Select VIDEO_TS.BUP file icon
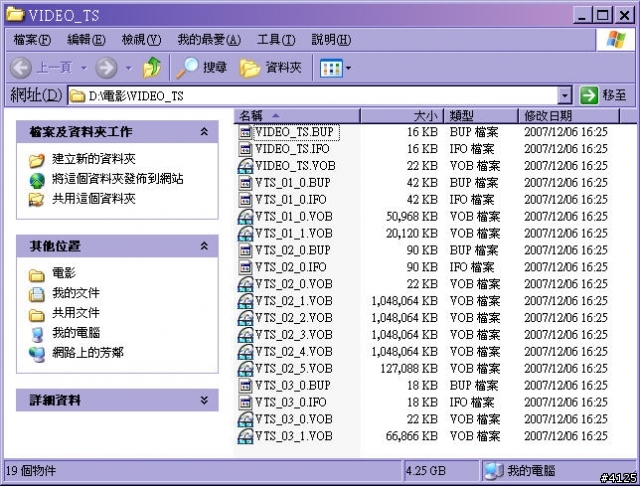This screenshot has height=486, width=640. pyautogui.click(x=245, y=132)
